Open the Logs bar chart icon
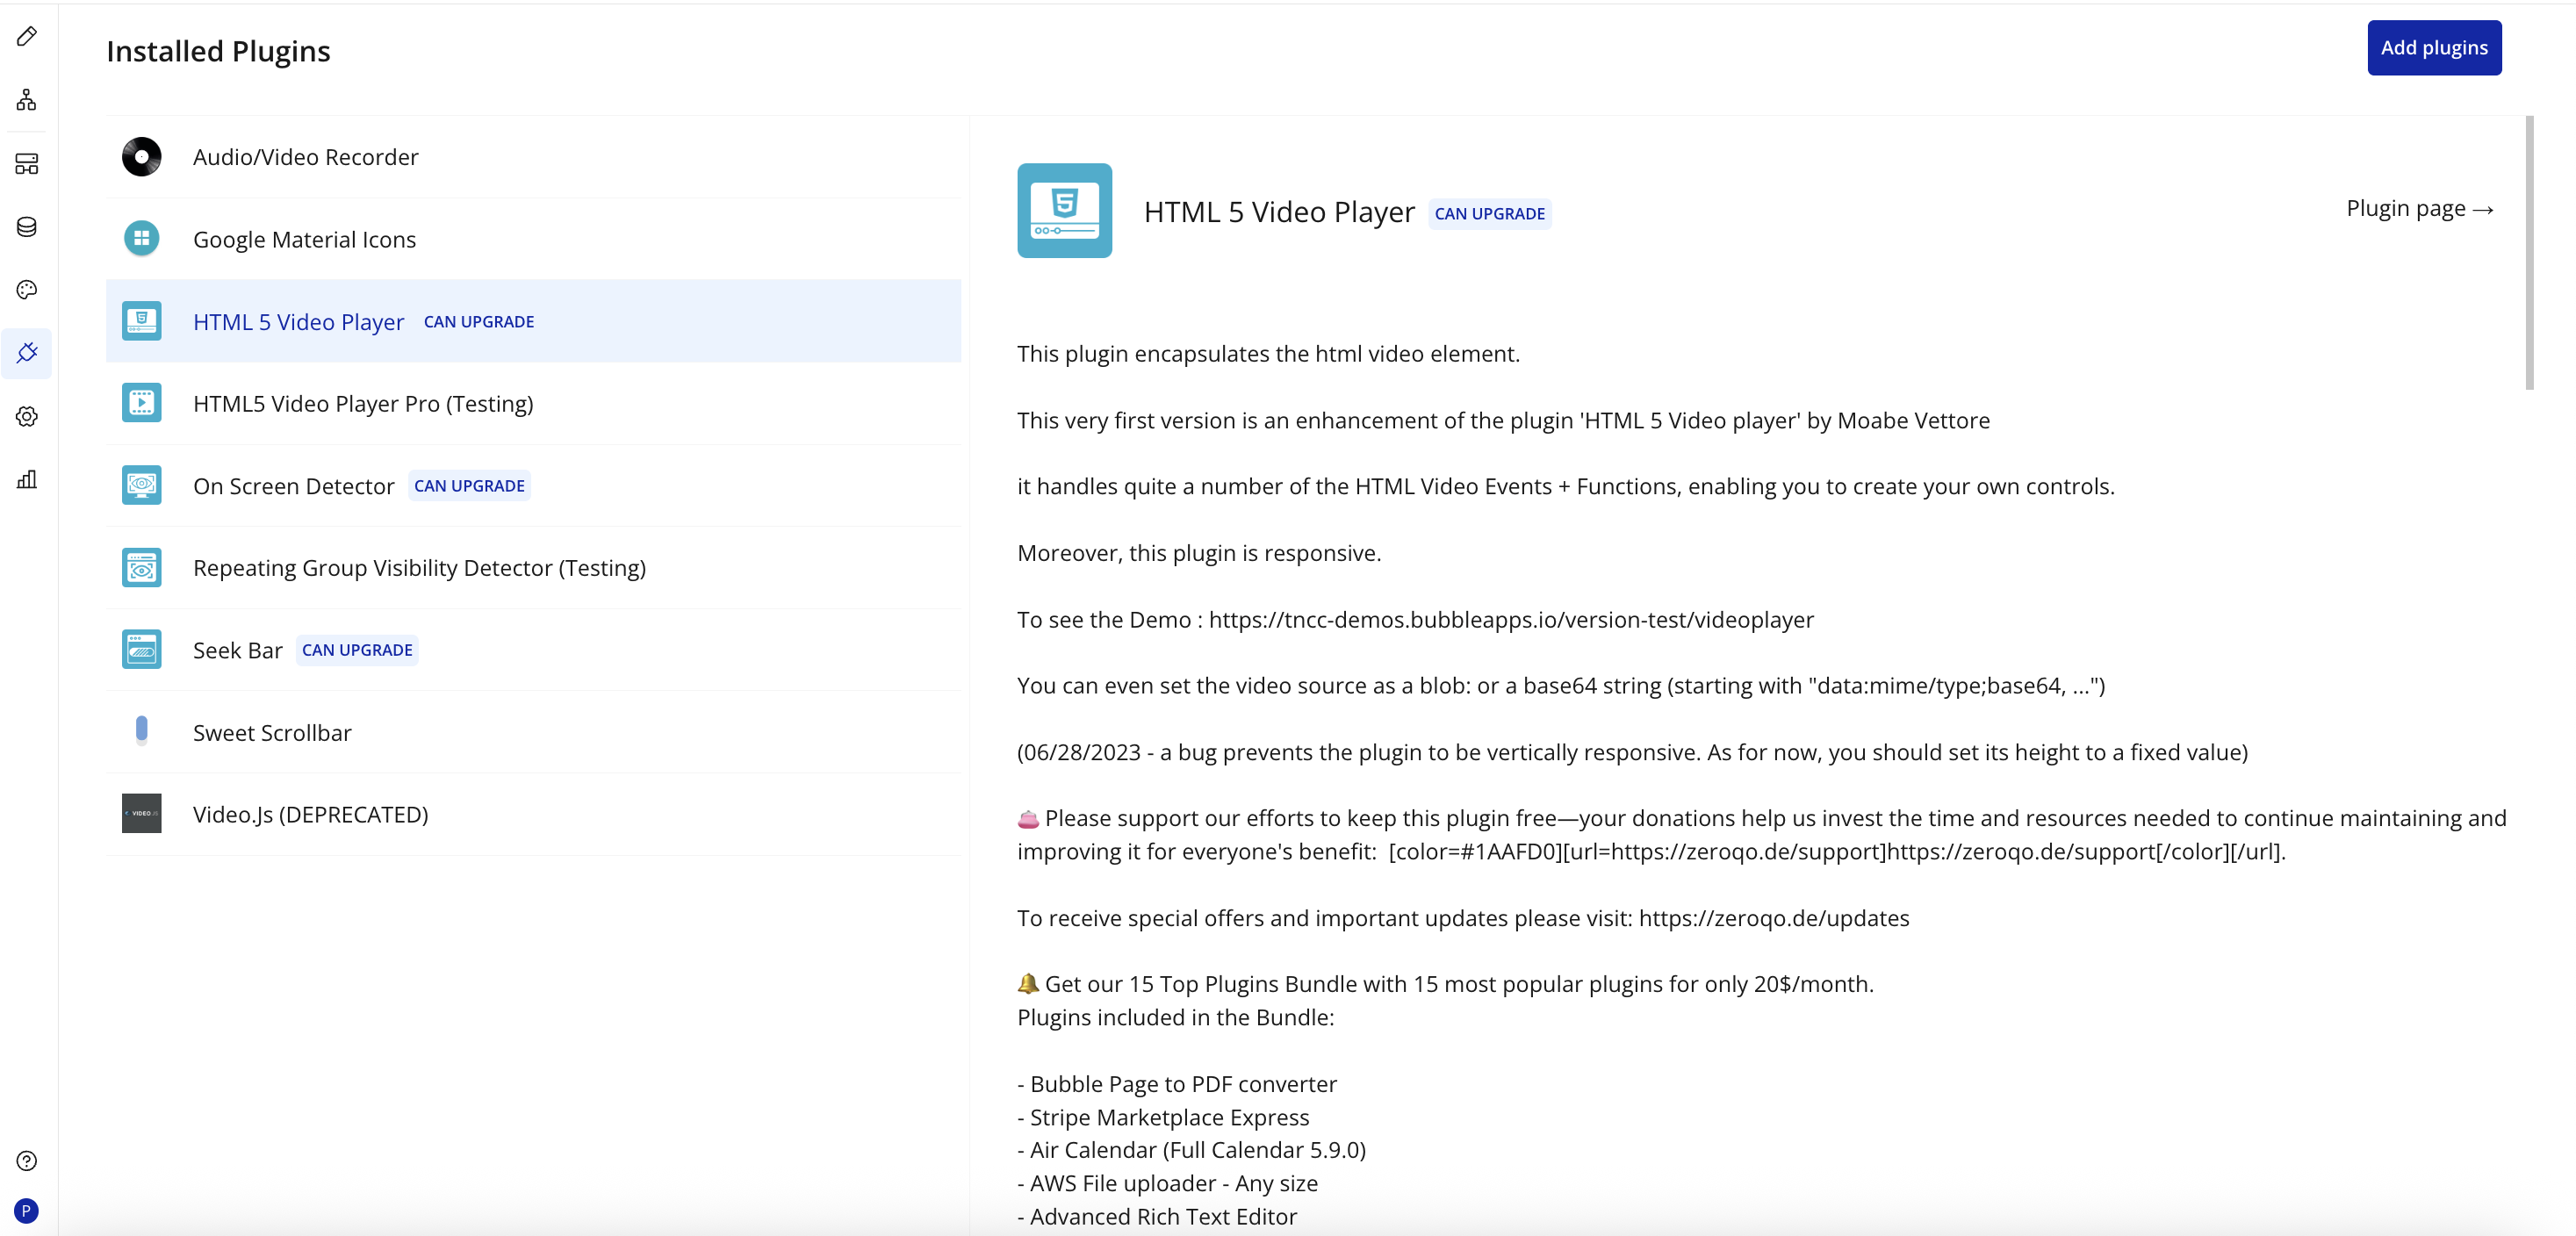Screen dimensions: 2576x1236 point(27,480)
